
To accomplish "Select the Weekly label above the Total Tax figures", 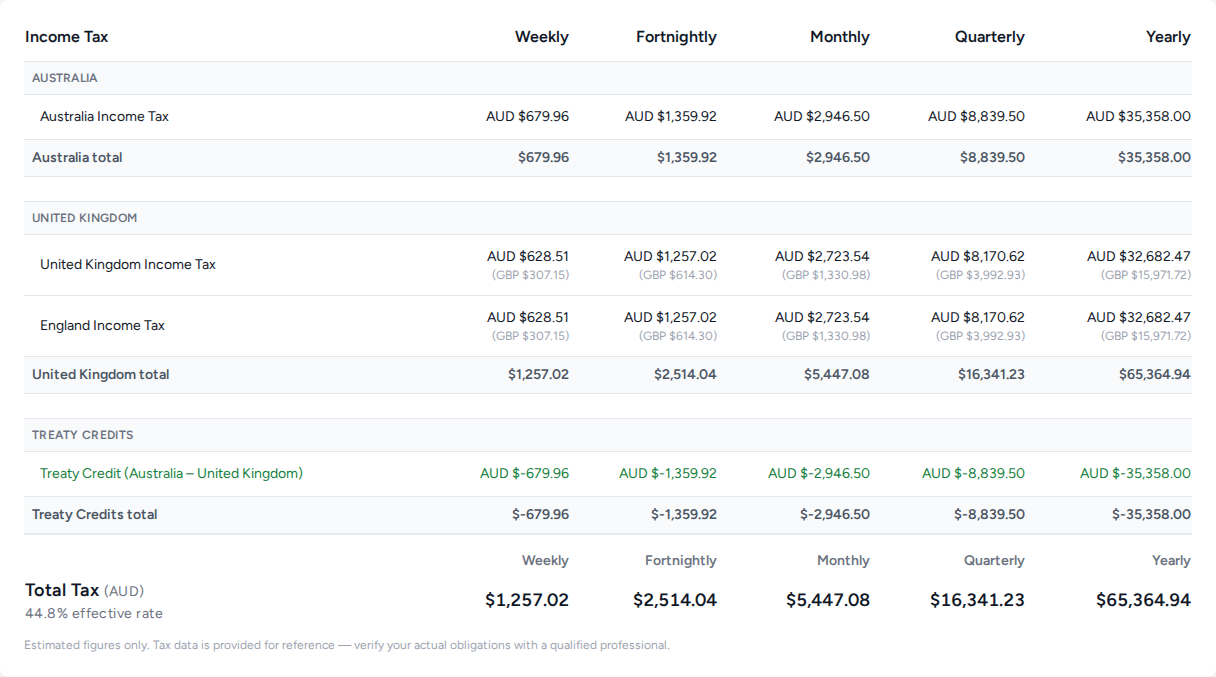I will [545, 561].
